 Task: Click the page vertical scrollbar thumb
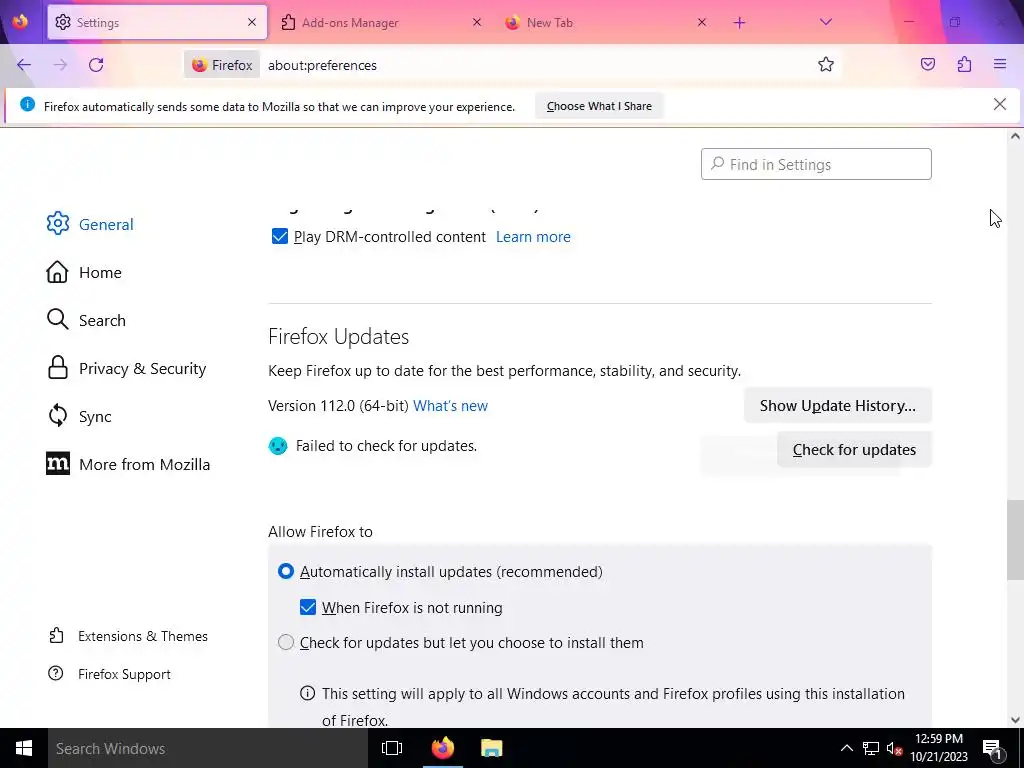click(1015, 539)
